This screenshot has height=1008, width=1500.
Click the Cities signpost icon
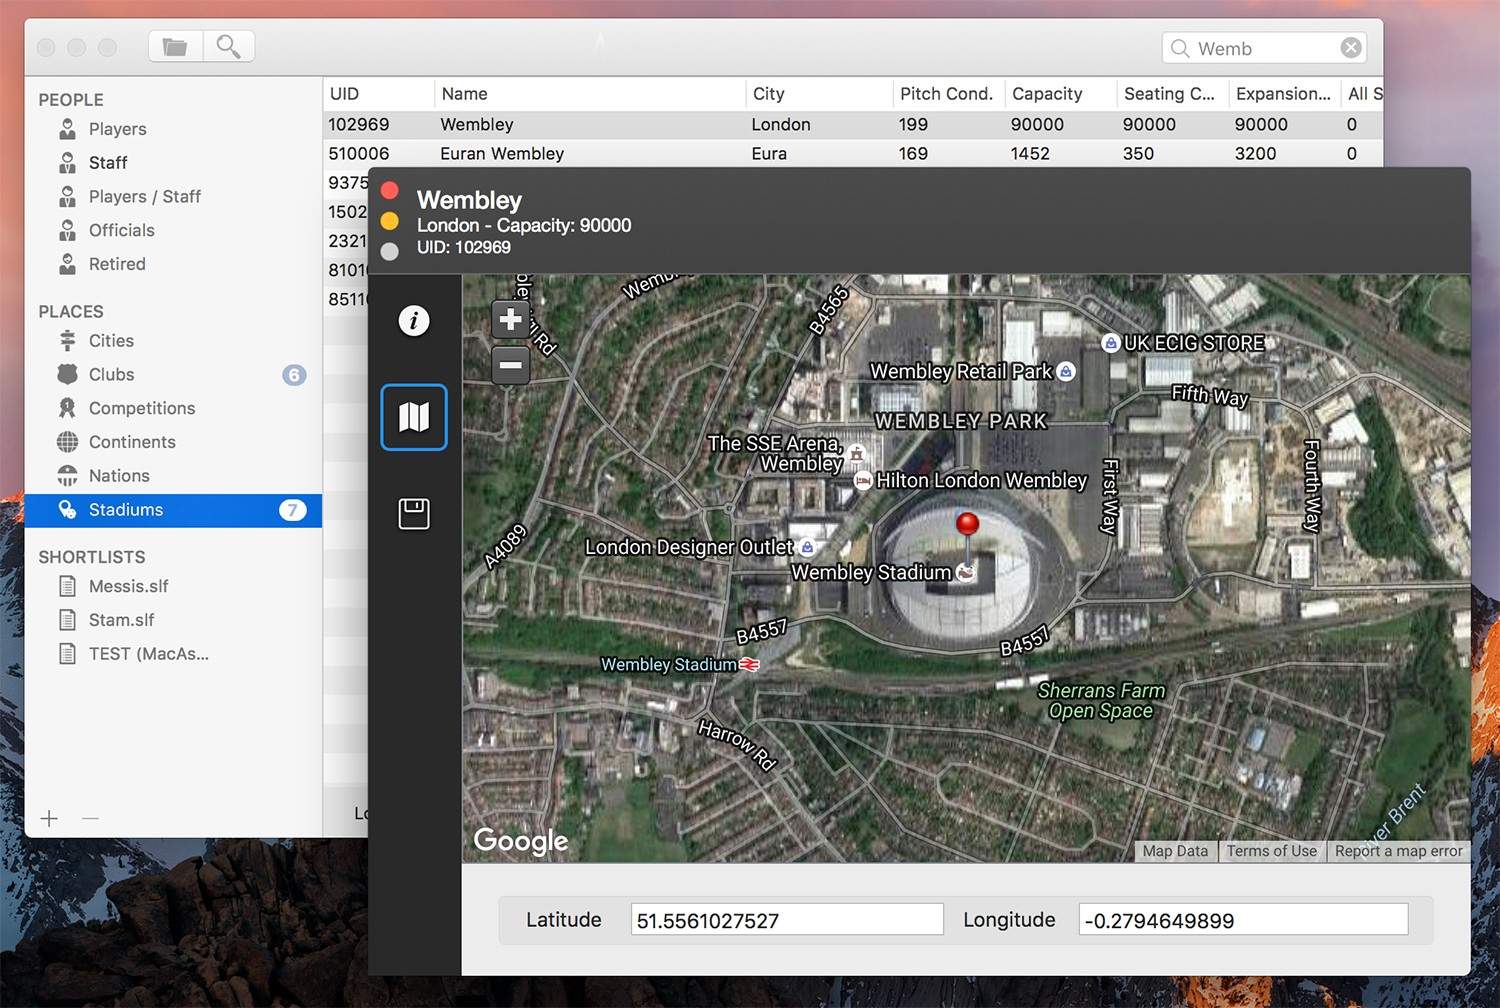coord(67,341)
